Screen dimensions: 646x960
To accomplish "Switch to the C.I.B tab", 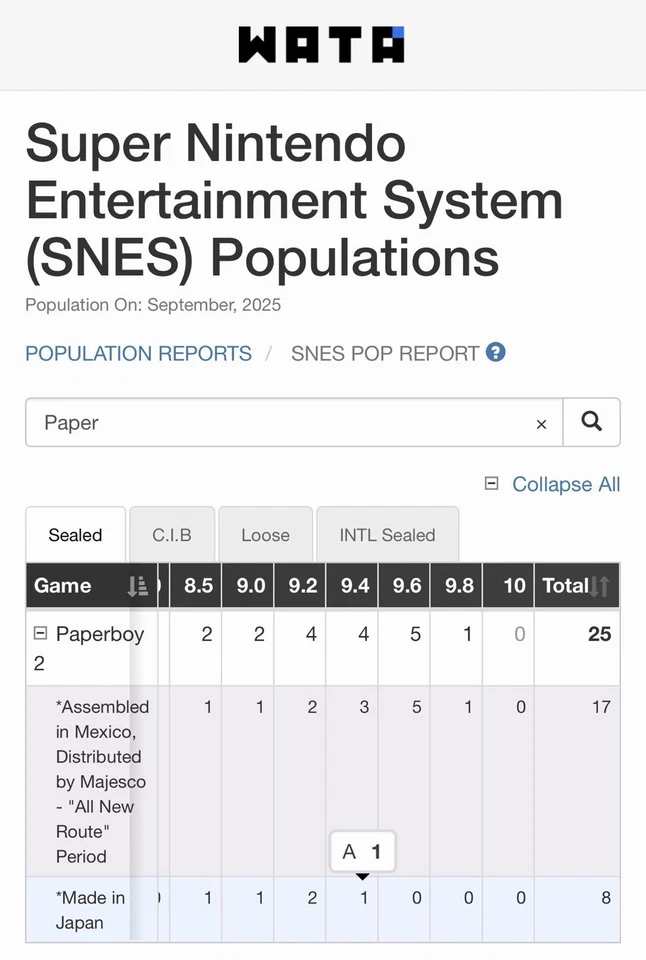I will 172,535.
